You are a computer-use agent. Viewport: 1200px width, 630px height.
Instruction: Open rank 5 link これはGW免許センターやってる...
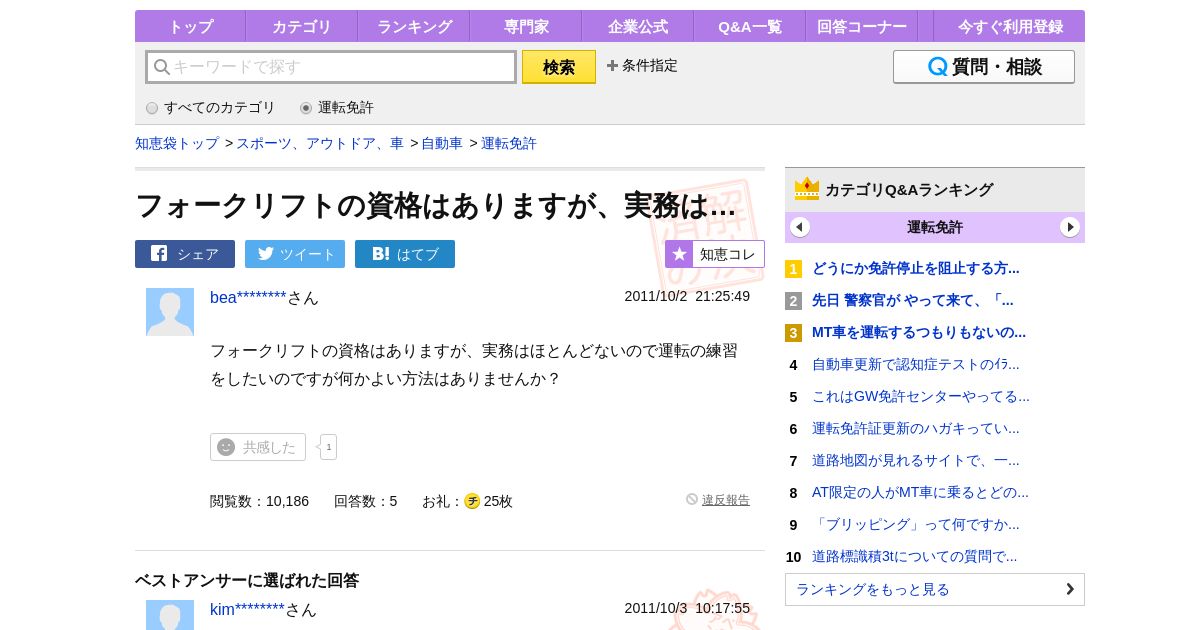[x=921, y=396]
